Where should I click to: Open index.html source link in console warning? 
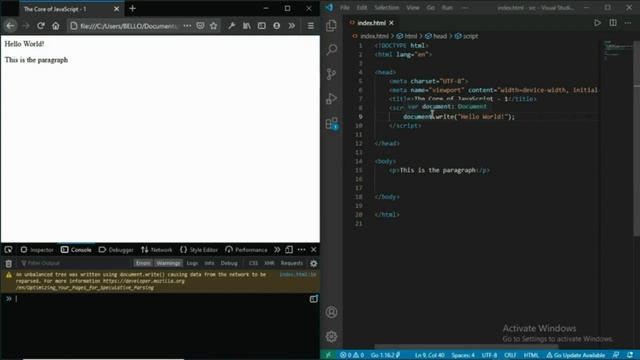298,275
